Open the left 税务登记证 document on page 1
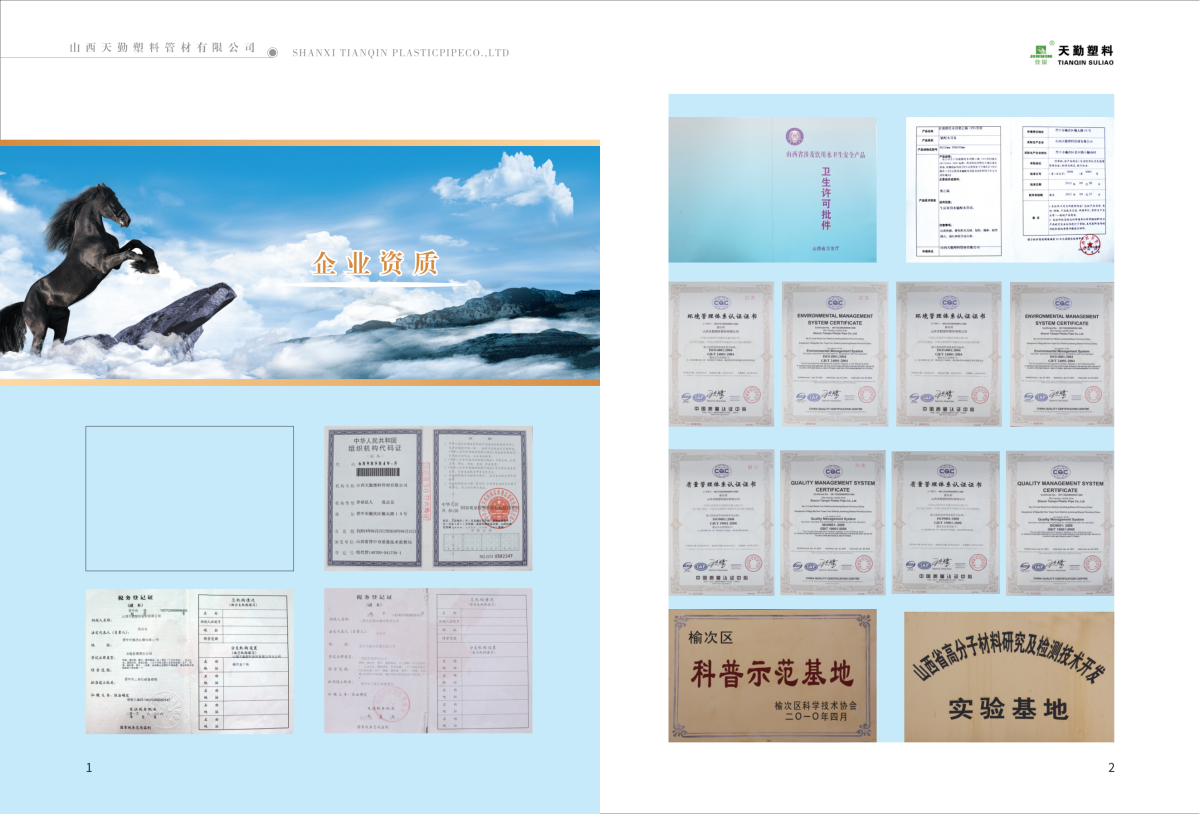 pos(189,661)
